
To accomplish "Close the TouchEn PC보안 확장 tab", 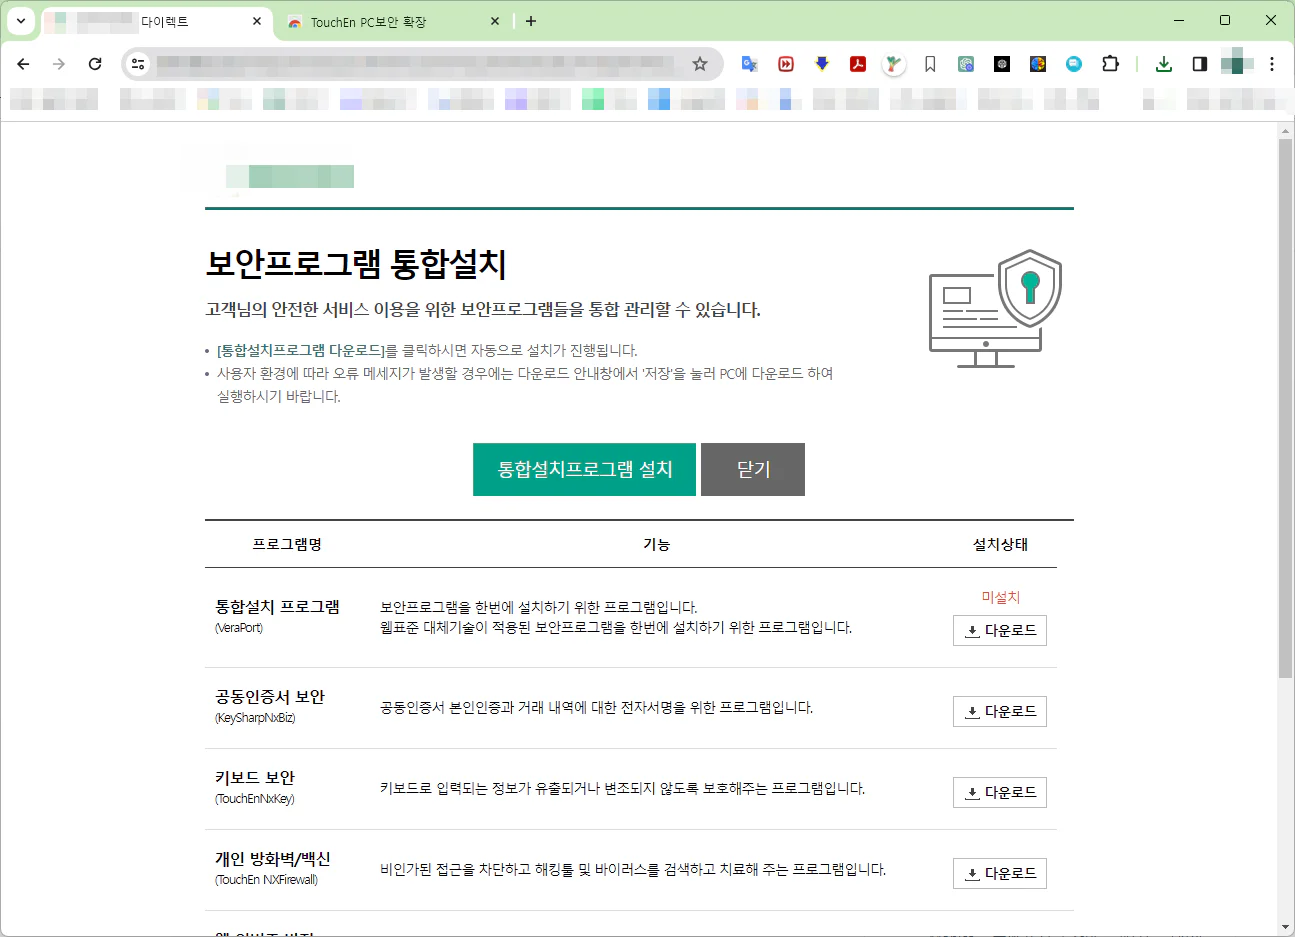I will 495,21.
